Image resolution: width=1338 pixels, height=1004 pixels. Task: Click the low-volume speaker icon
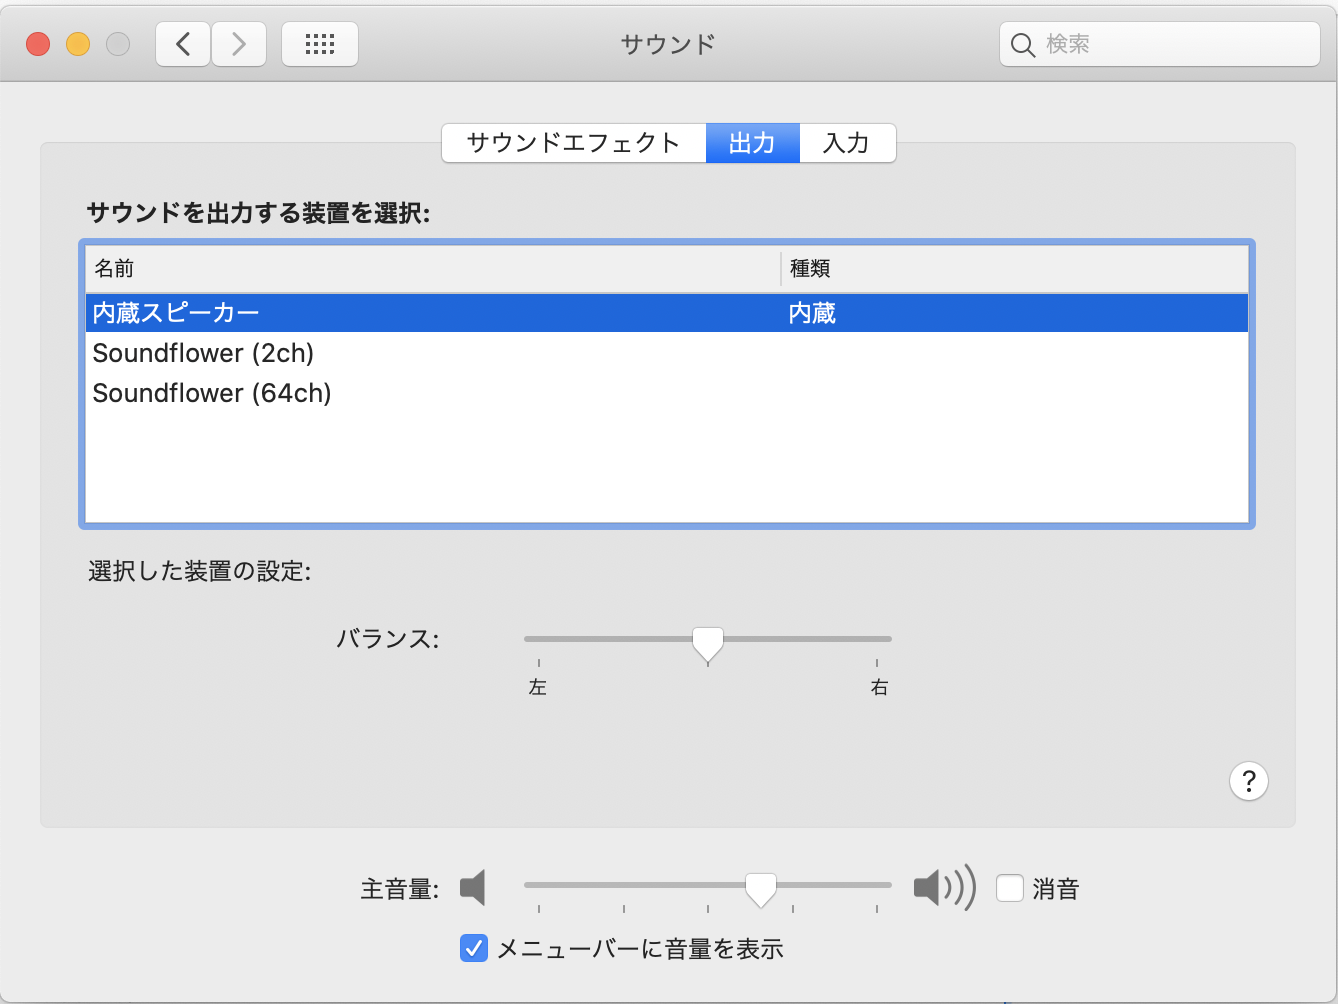[472, 887]
